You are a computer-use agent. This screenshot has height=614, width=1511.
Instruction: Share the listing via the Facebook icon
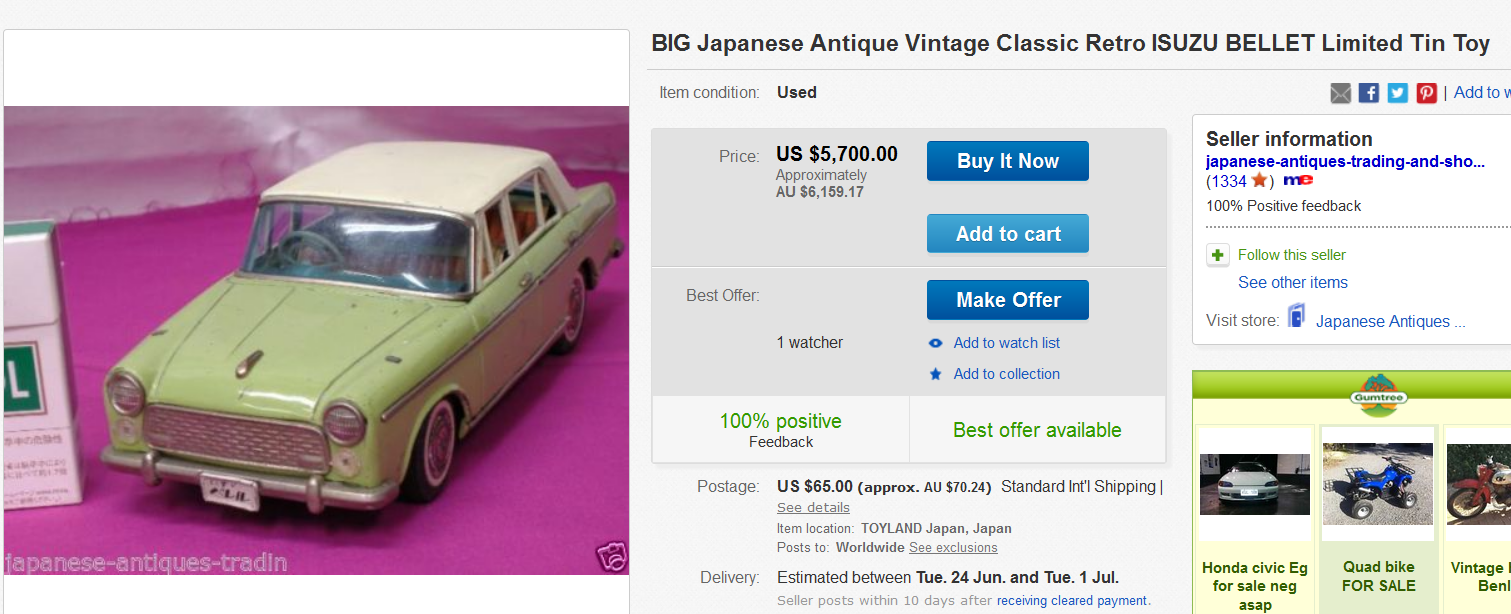tap(1368, 92)
